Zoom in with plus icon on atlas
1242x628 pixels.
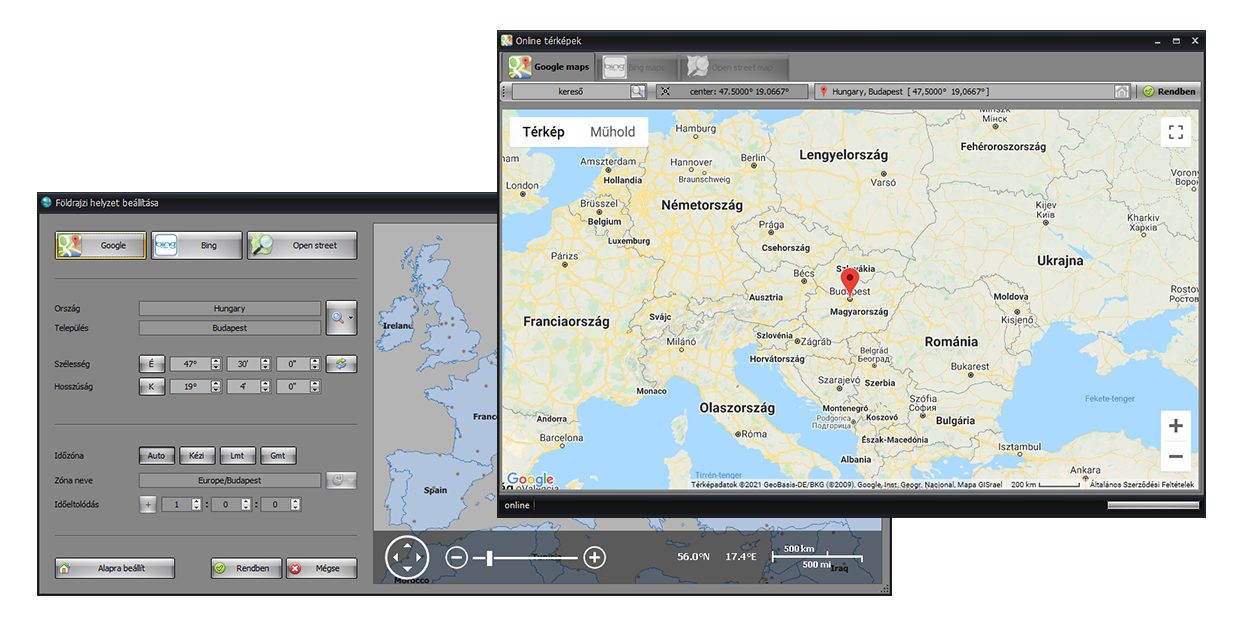[595, 557]
